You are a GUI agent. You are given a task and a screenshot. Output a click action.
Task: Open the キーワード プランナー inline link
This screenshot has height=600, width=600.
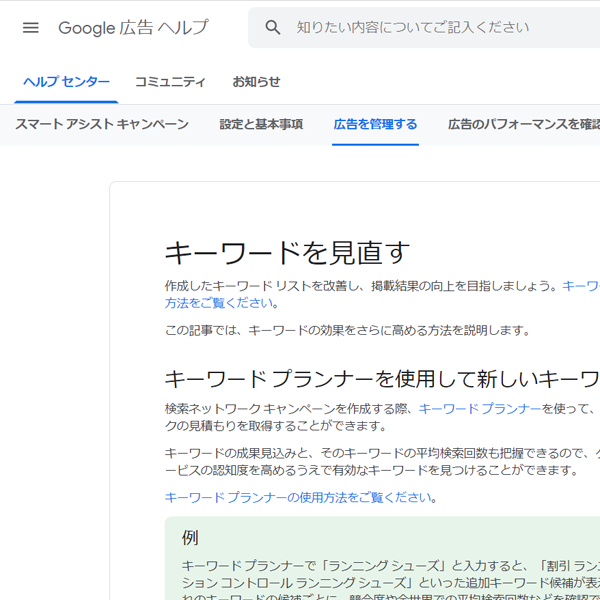point(480,409)
